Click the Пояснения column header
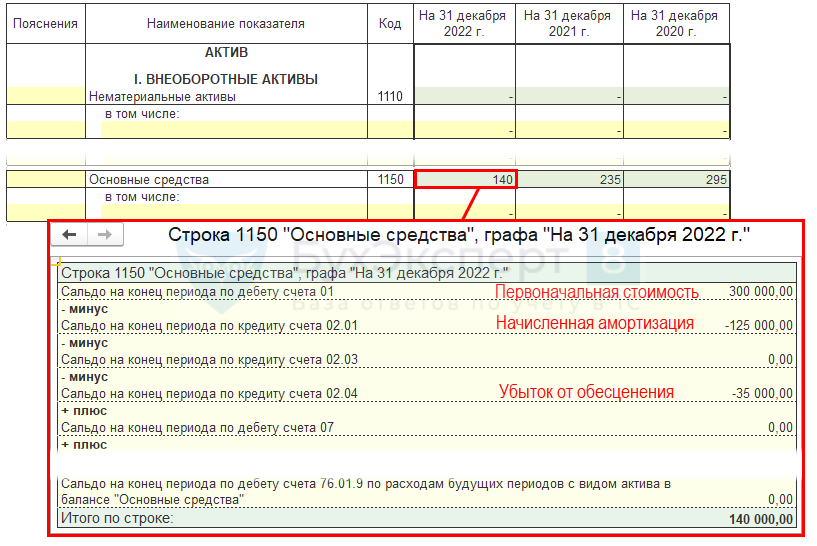817x546 pixels. [x=46, y=23]
